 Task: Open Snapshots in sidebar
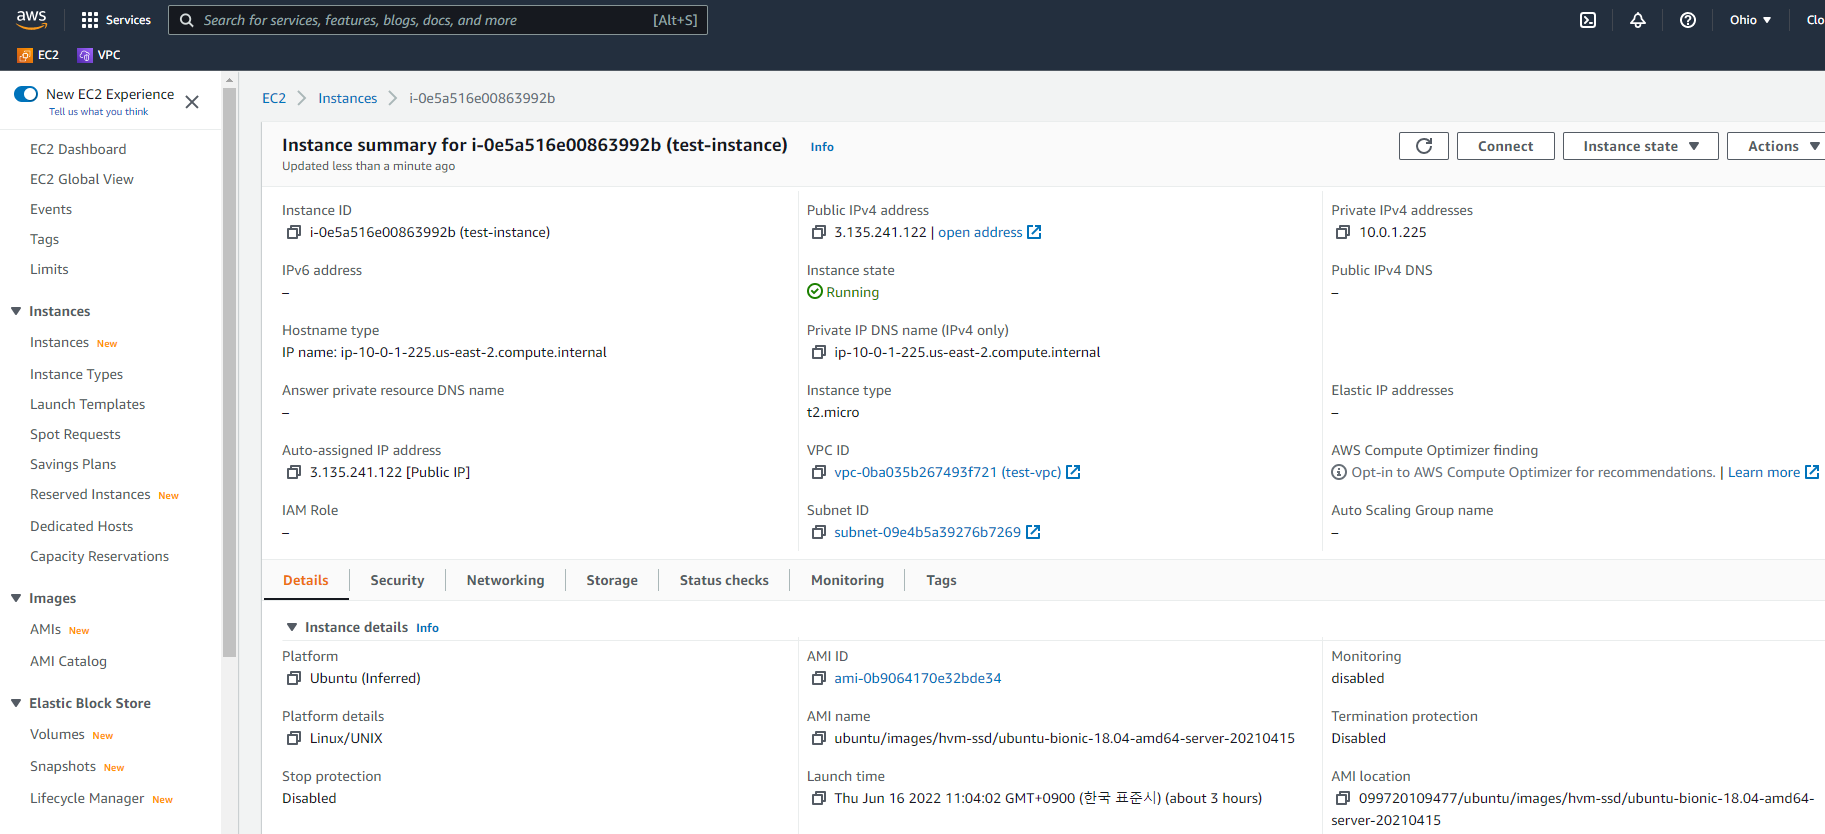click(x=63, y=766)
